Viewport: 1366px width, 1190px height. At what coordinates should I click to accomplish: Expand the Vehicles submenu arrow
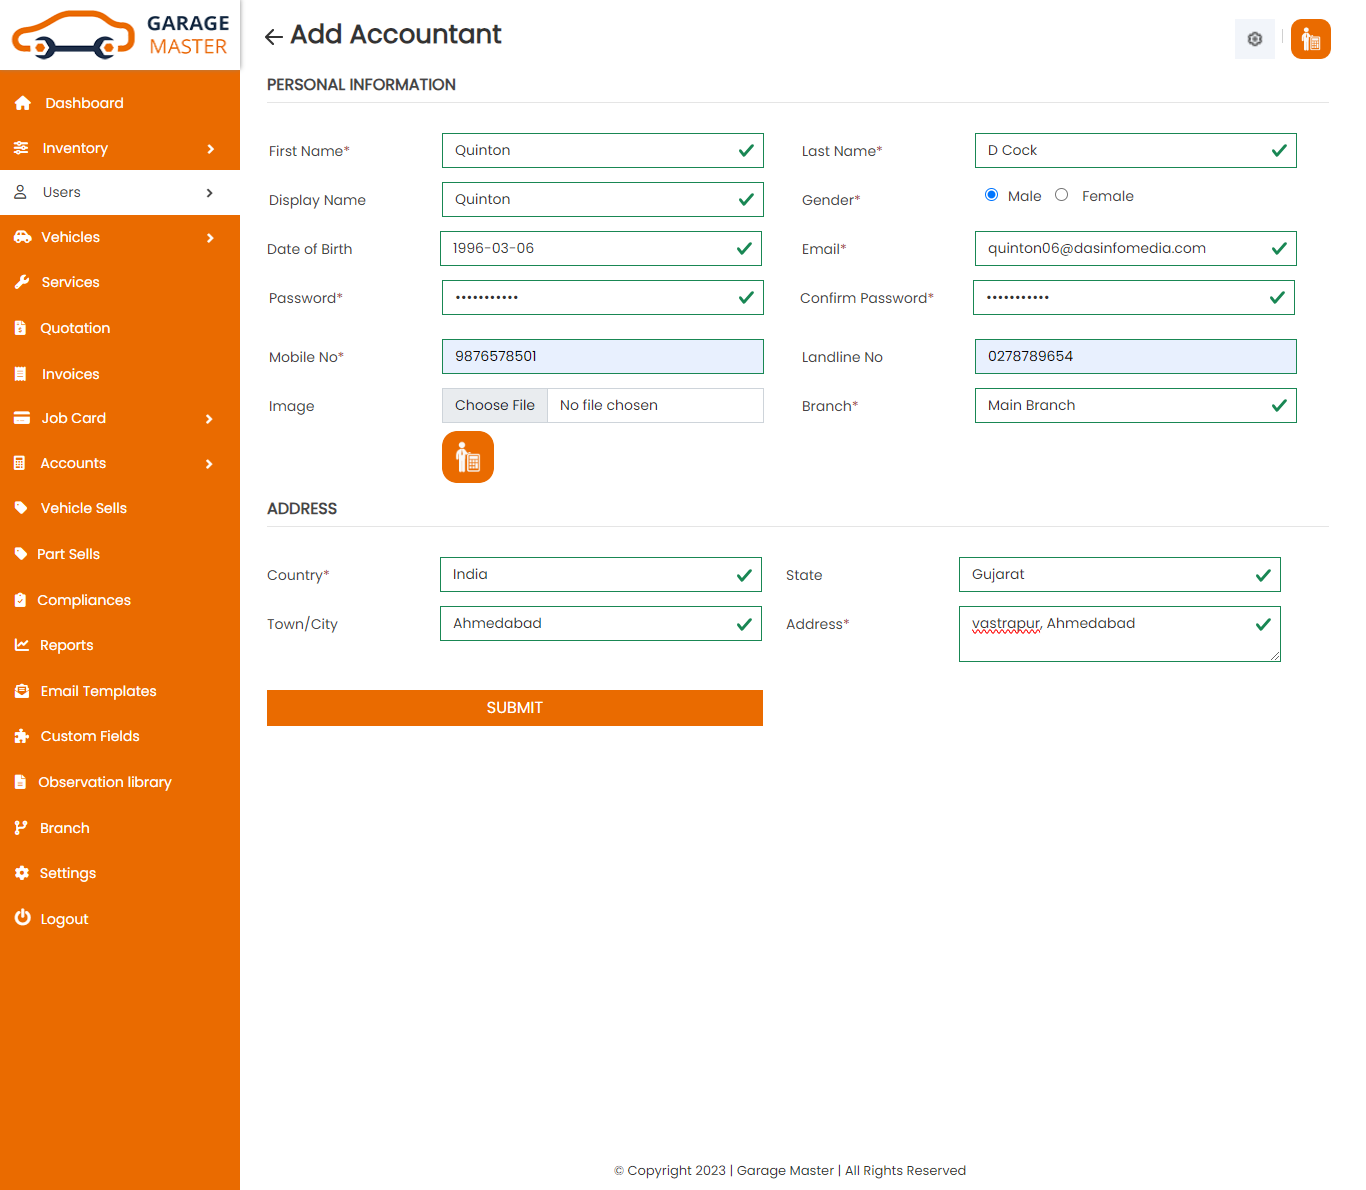210,238
